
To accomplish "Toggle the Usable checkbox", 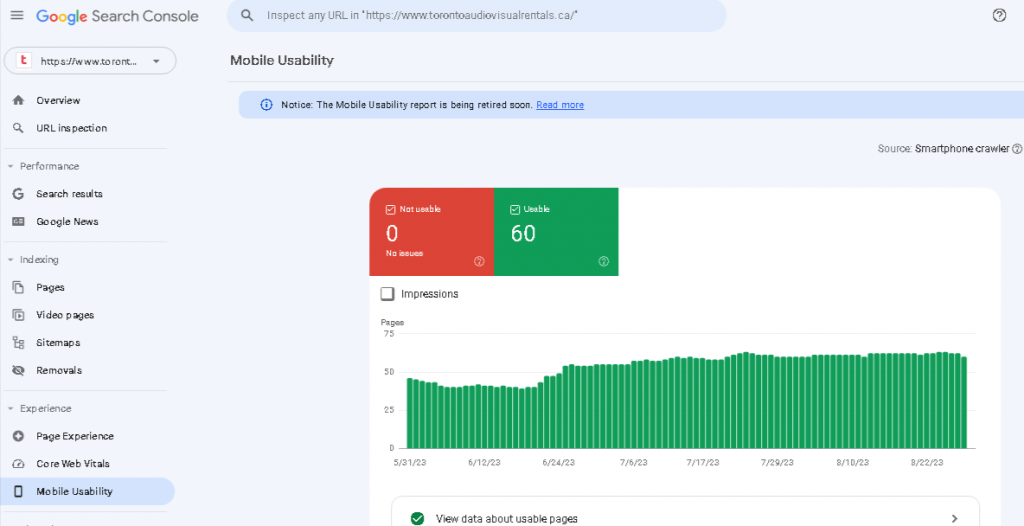I will (515, 209).
